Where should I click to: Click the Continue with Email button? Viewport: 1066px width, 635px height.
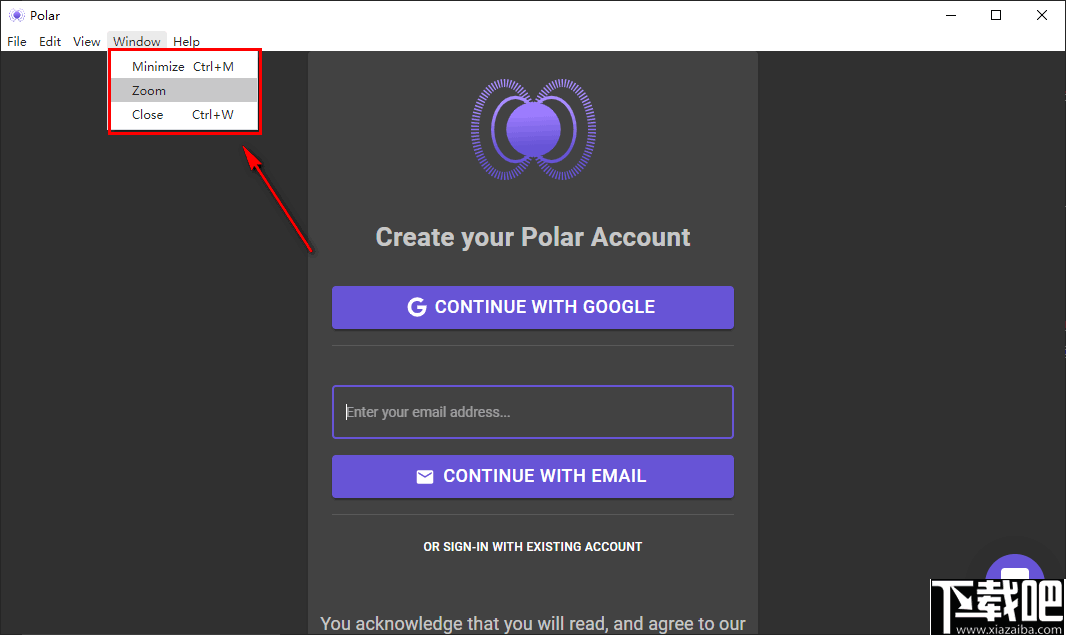[x=532, y=476]
